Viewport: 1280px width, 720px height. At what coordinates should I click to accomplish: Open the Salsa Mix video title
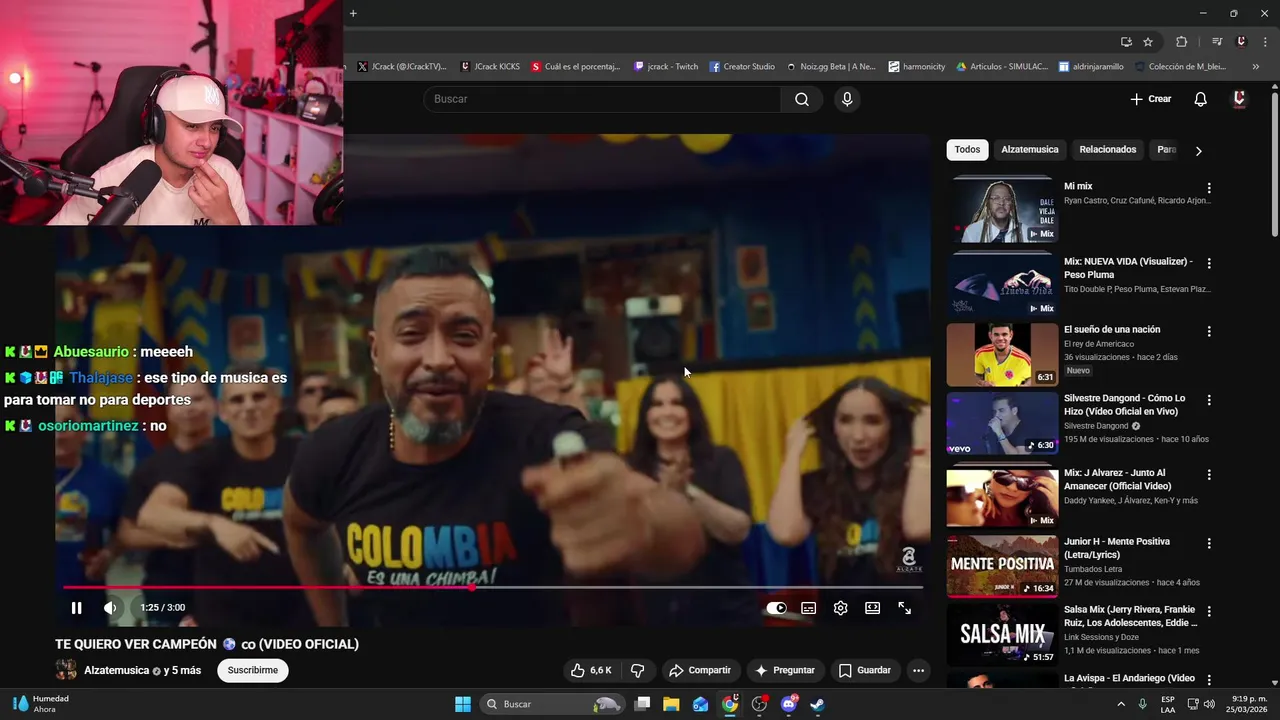[1130, 616]
